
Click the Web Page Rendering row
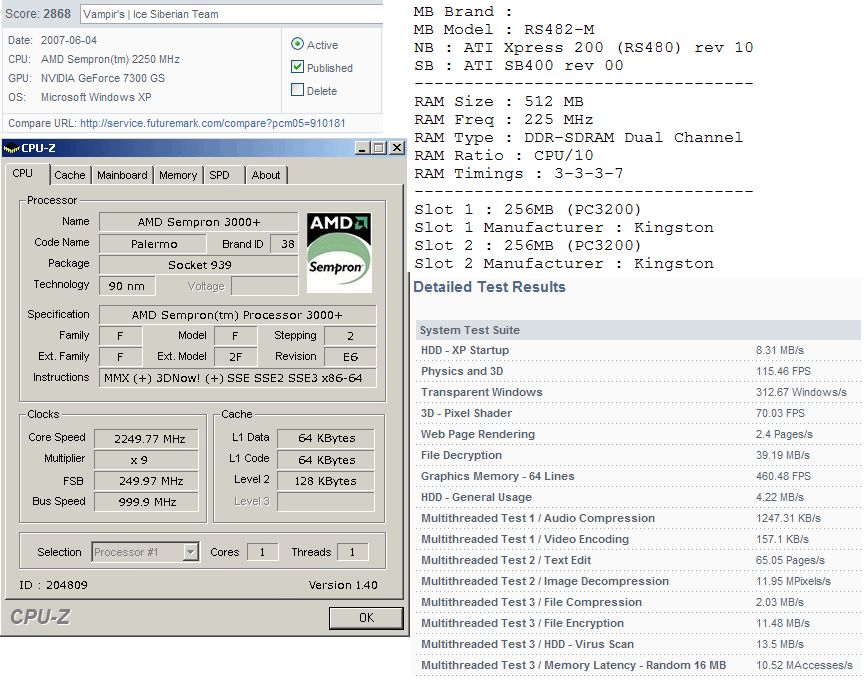point(638,434)
